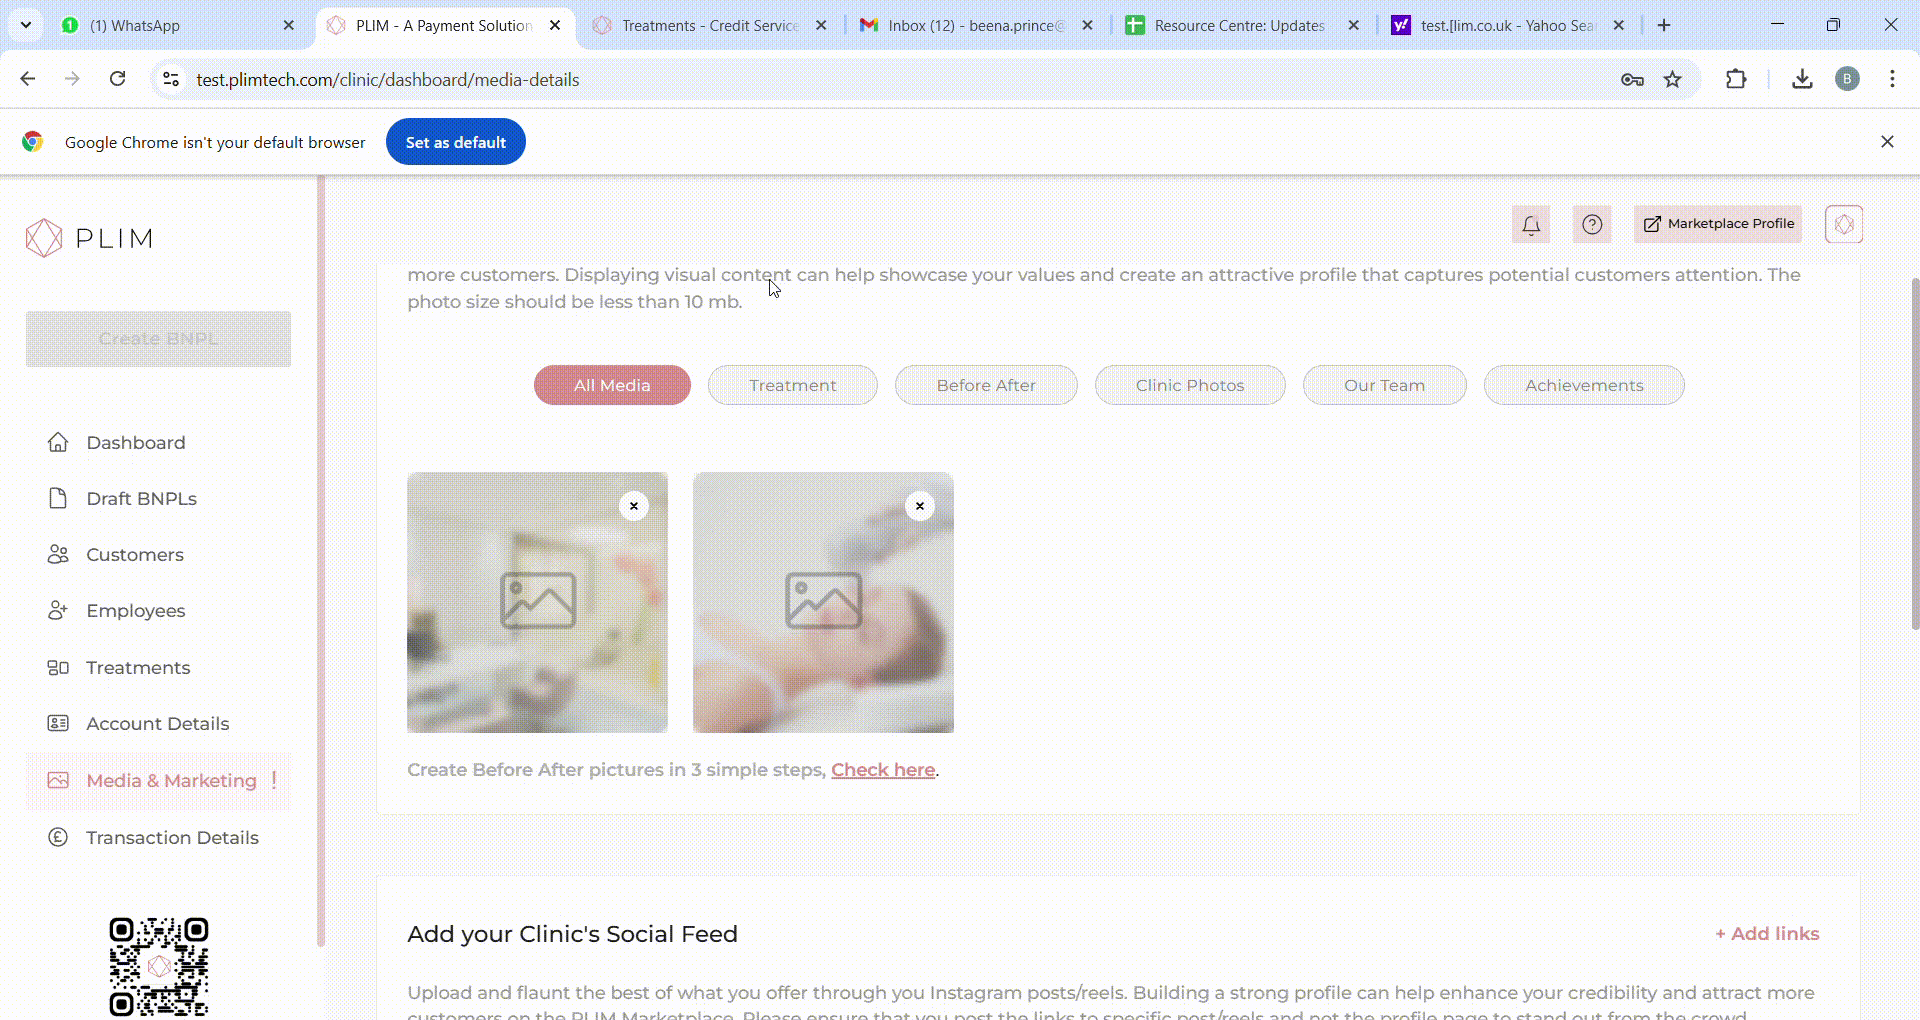This screenshot has width=1920, height=1020.
Task: Show Achievements media filter
Action: 1584,385
